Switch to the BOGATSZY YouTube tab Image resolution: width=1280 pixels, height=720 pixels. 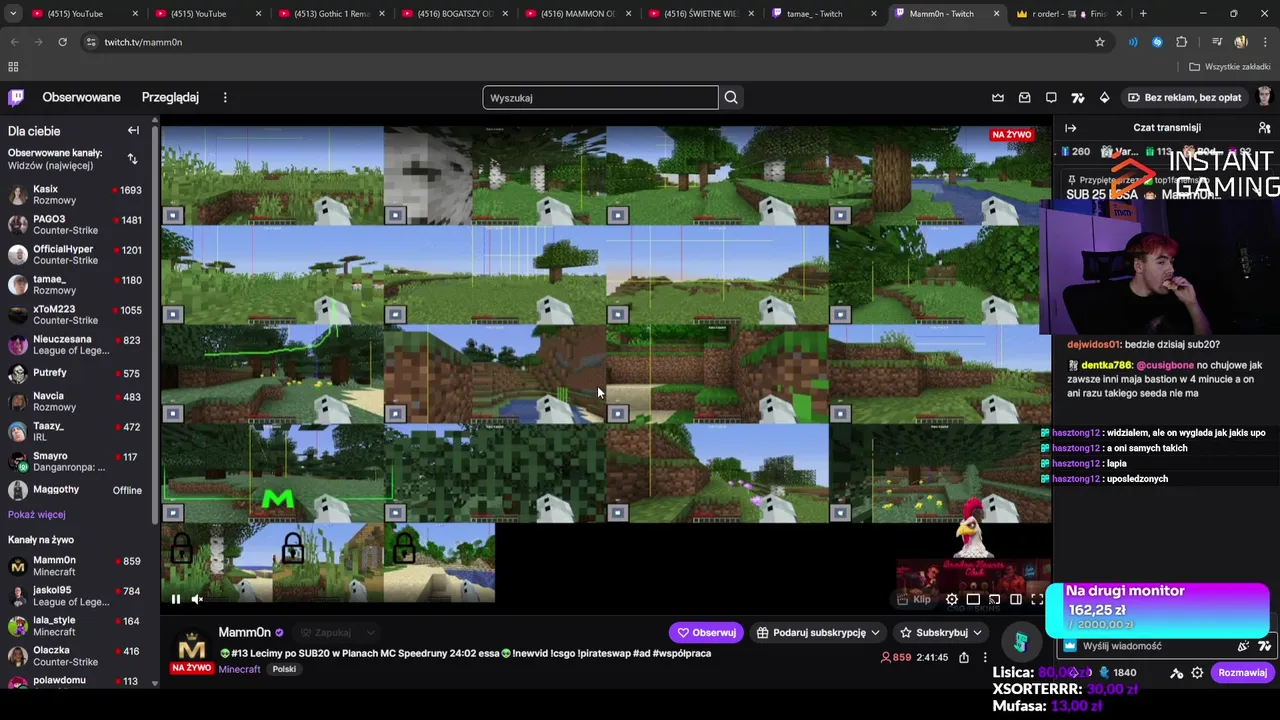pyautogui.click(x=455, y=13)
